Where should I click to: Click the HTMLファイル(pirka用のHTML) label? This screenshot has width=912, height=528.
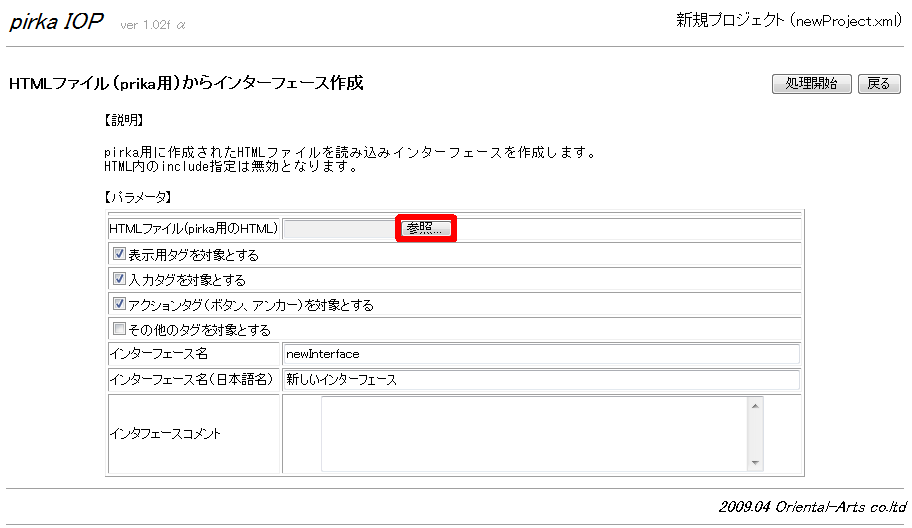193,229
